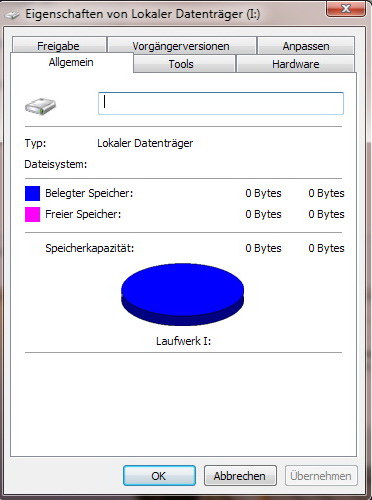Click the blue disk usage pie chart
The height and width of the screenshot is (500, 372).
182,294
